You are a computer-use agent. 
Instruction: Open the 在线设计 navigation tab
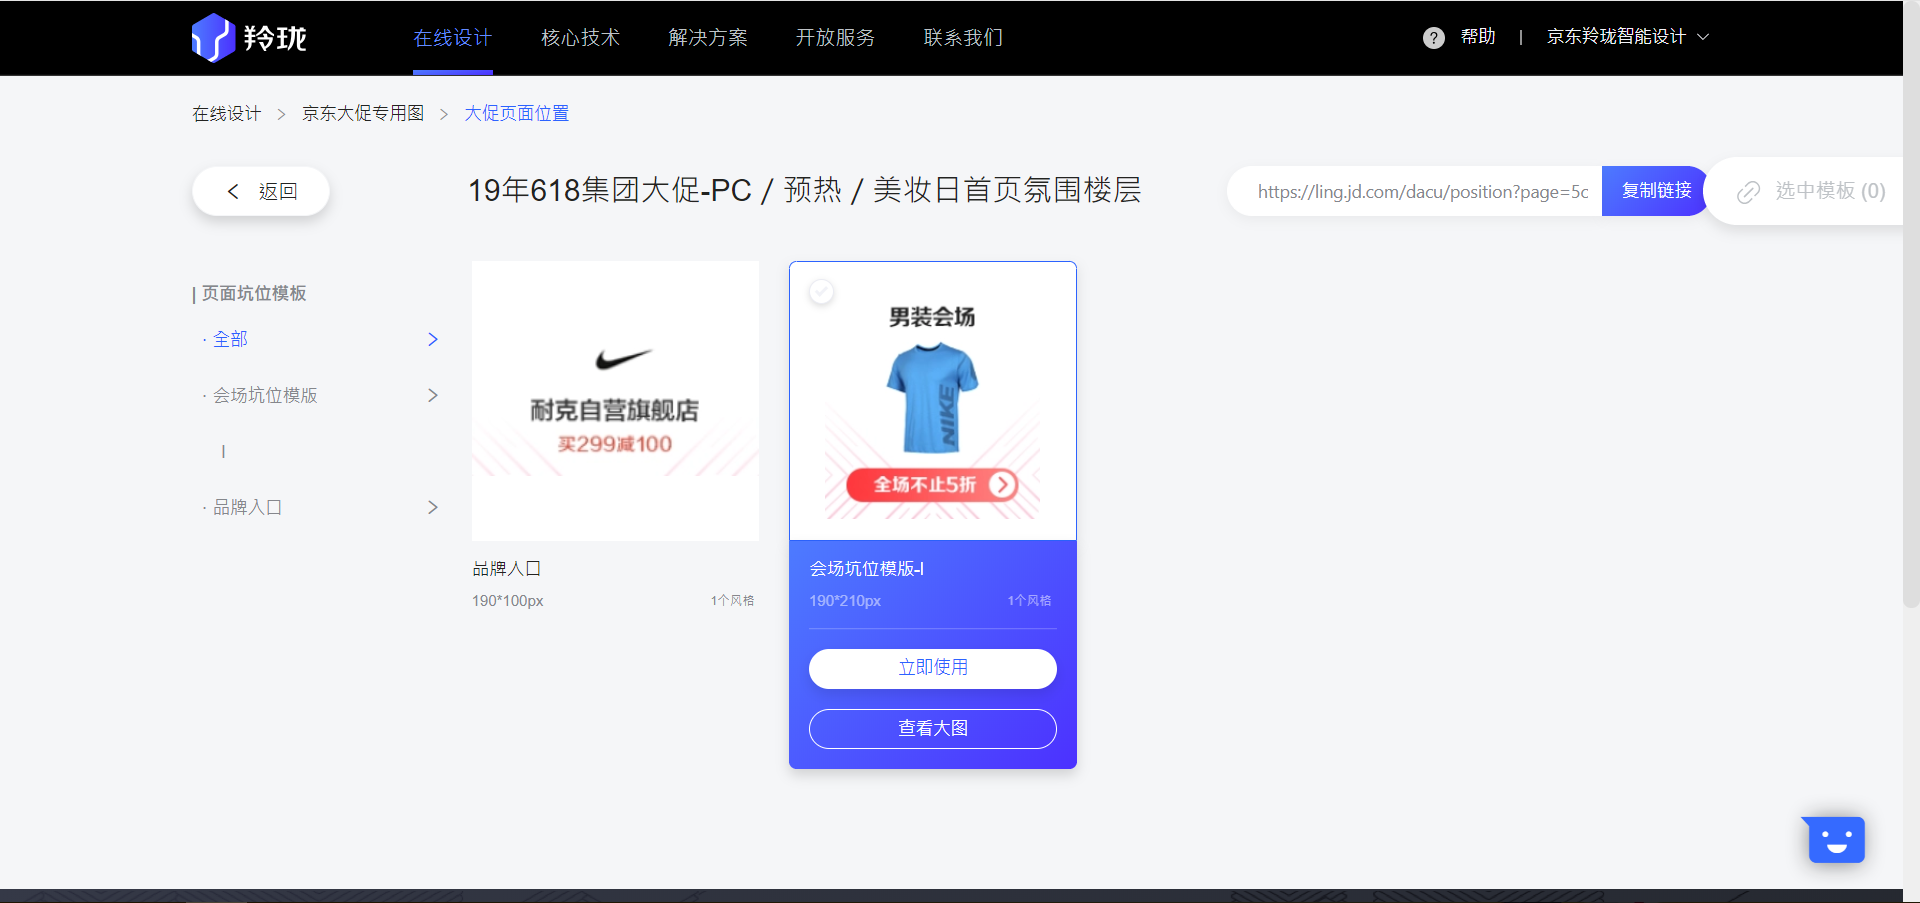(452, 38)
